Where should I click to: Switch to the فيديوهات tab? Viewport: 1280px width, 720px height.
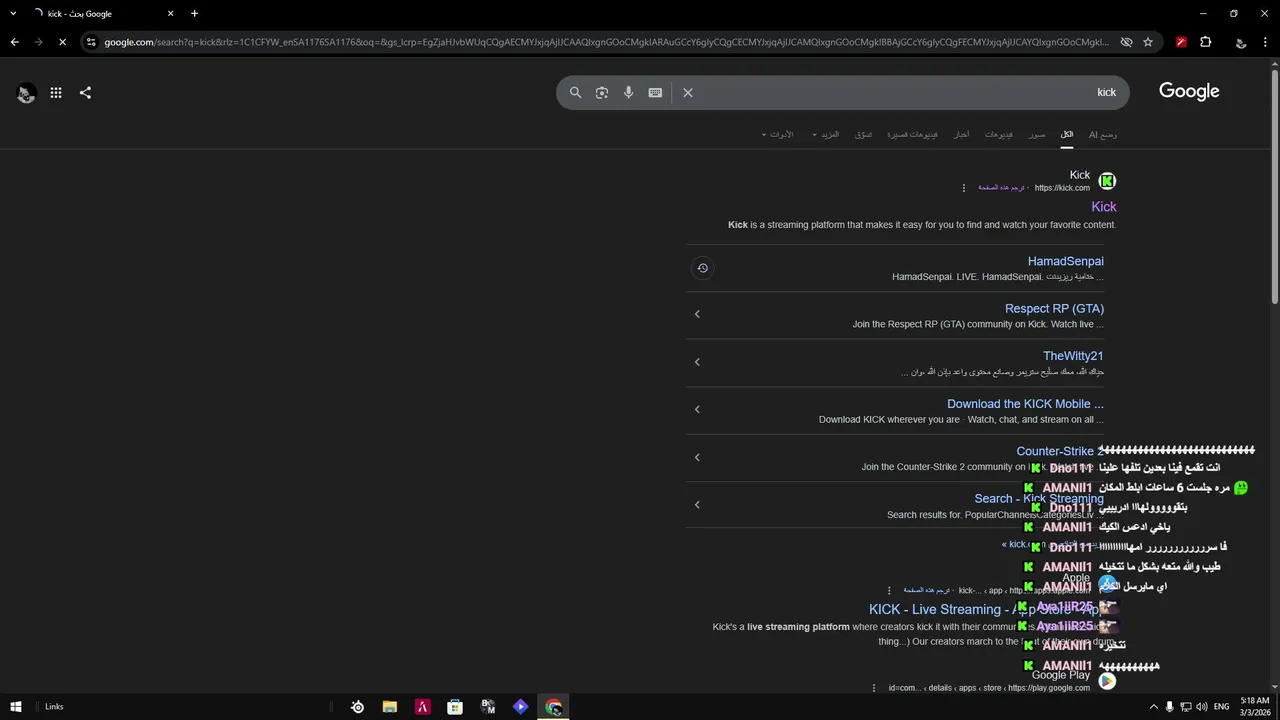click(999, 134)
